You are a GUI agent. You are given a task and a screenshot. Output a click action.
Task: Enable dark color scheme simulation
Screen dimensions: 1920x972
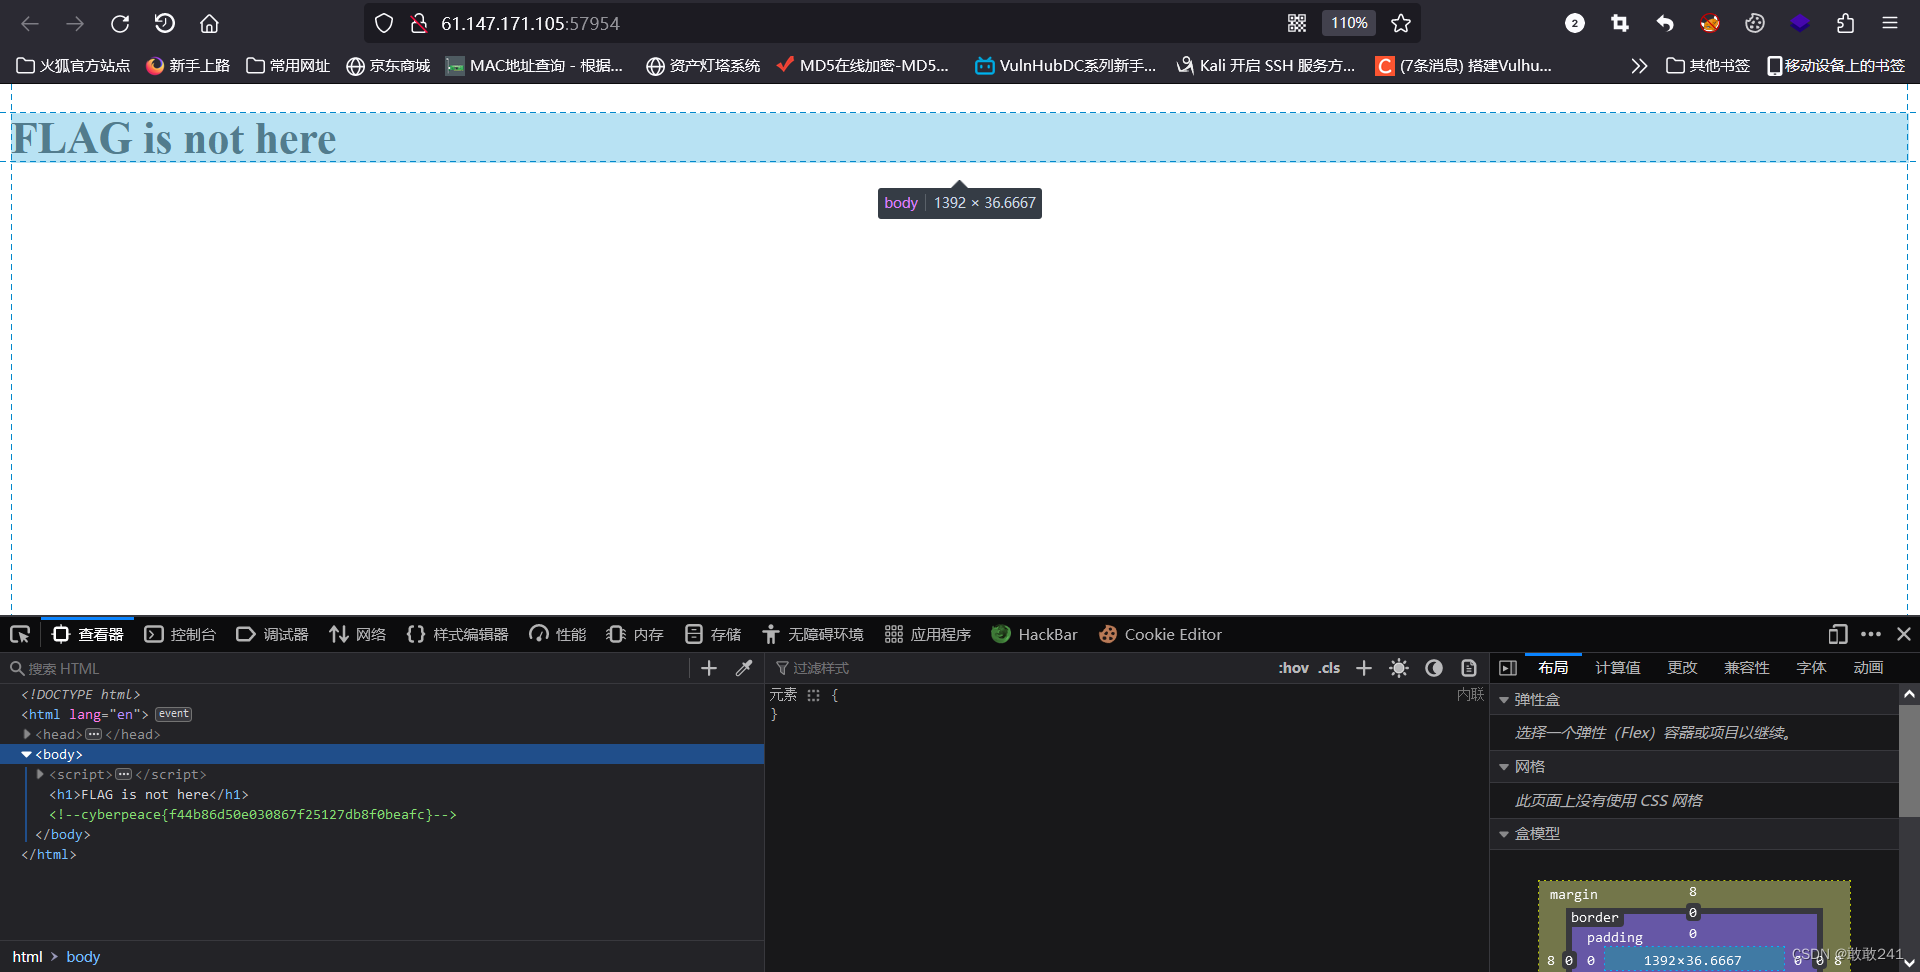(1434, 667)
